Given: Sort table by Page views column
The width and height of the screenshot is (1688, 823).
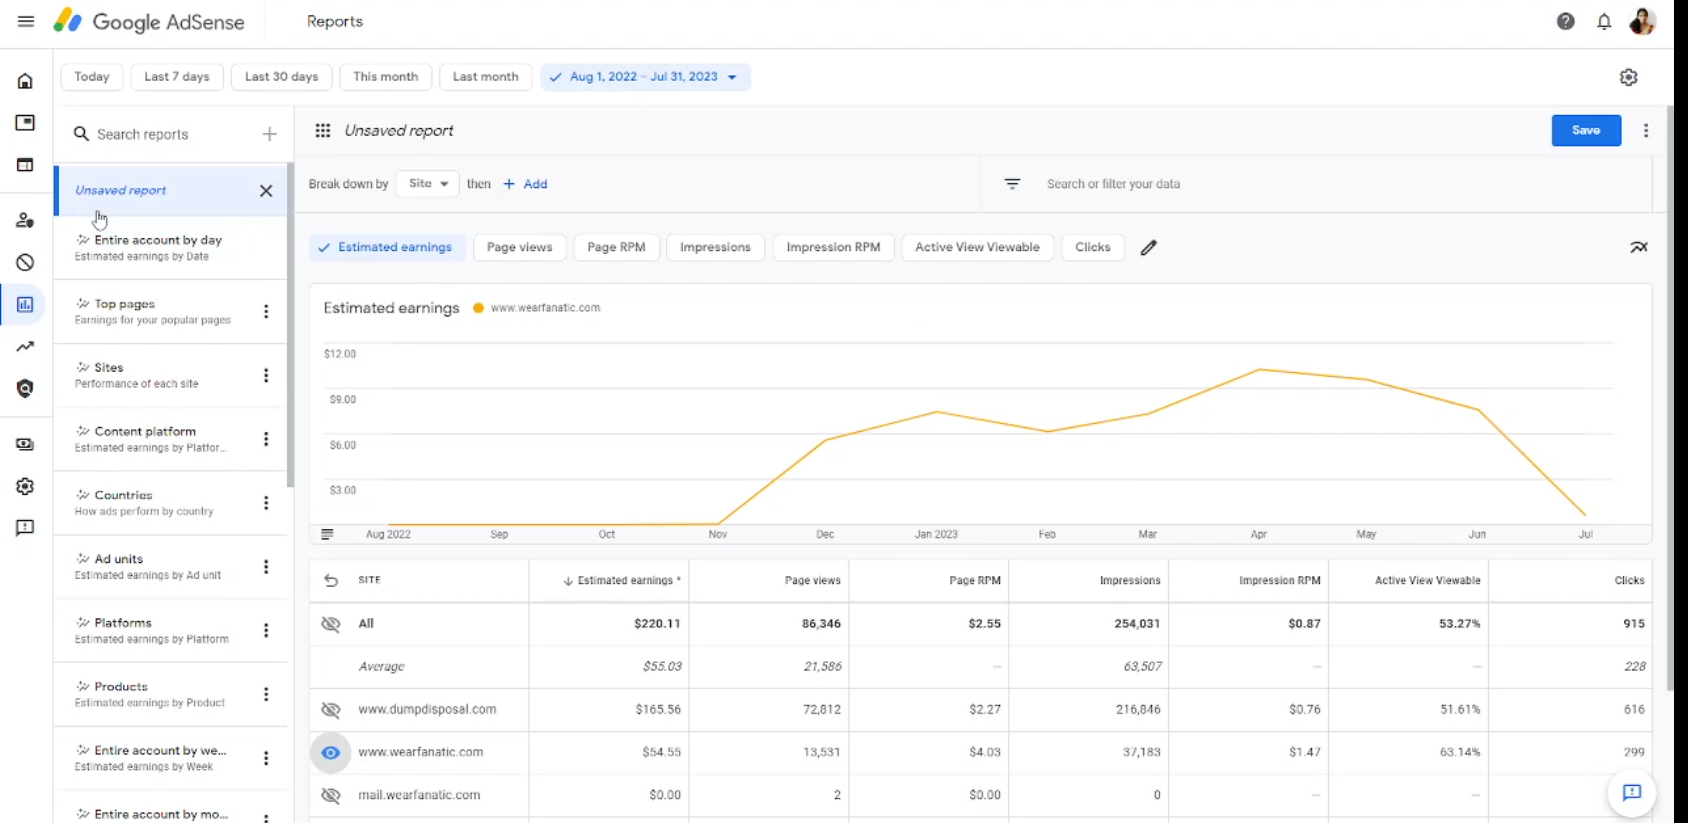Looking at the screenshot, I should pos(812,581).
